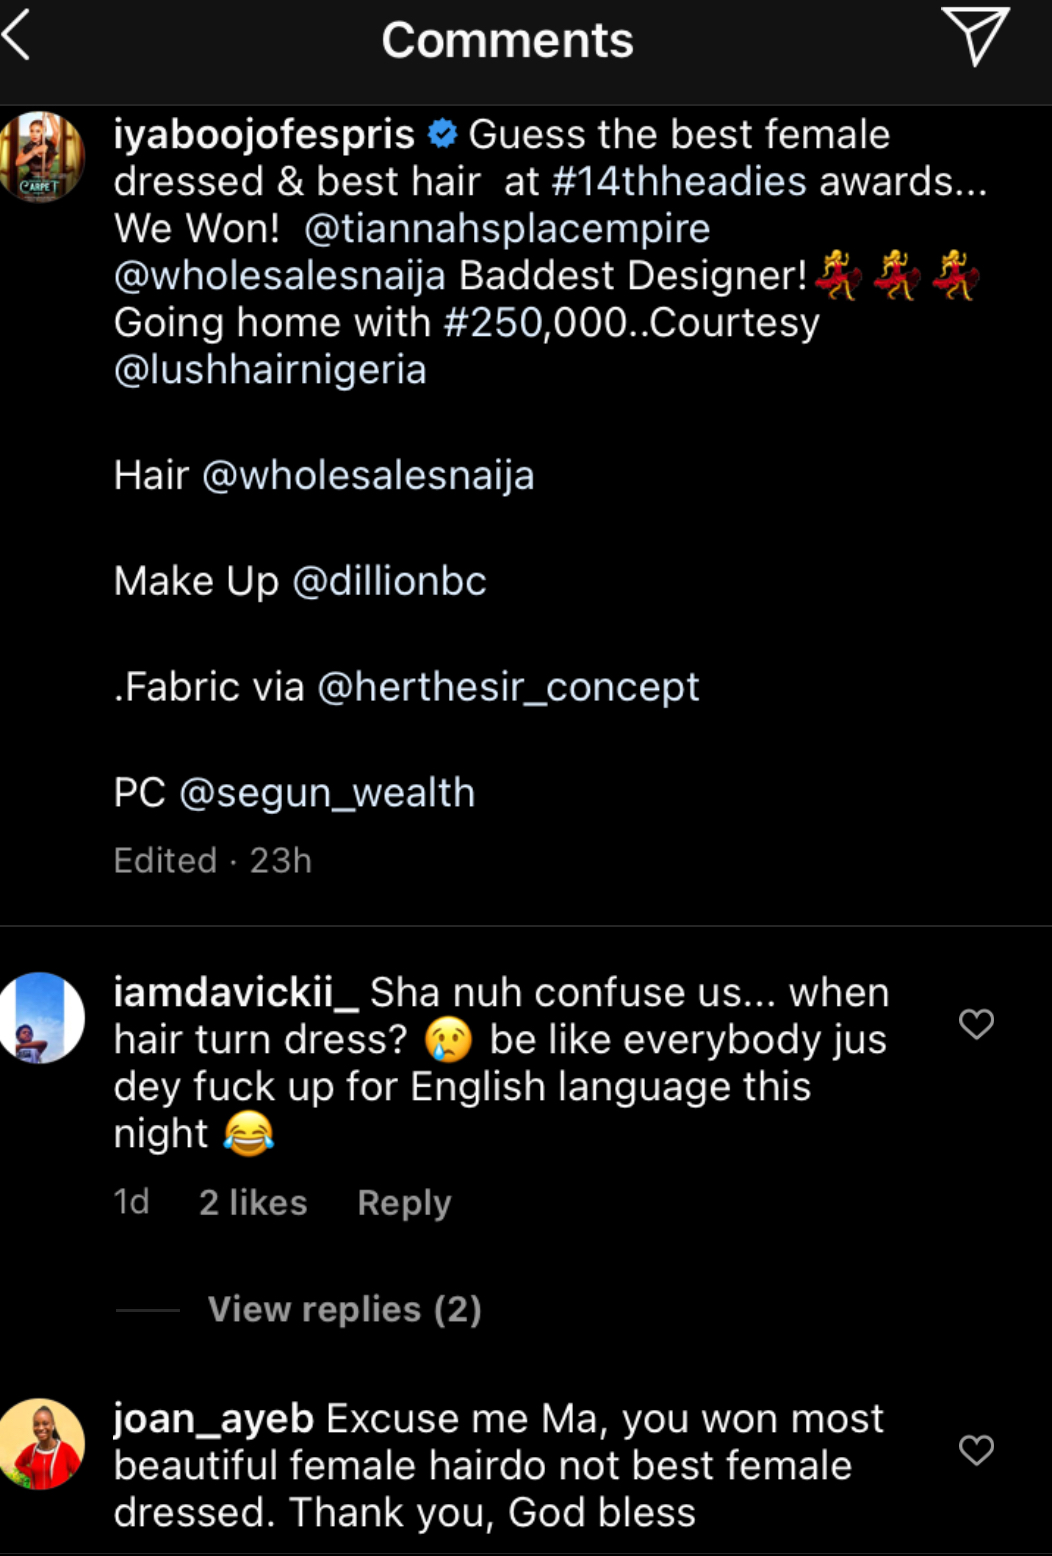
Task: Open the @segun_wealth photo credit mention
Action: click(327, 793)
